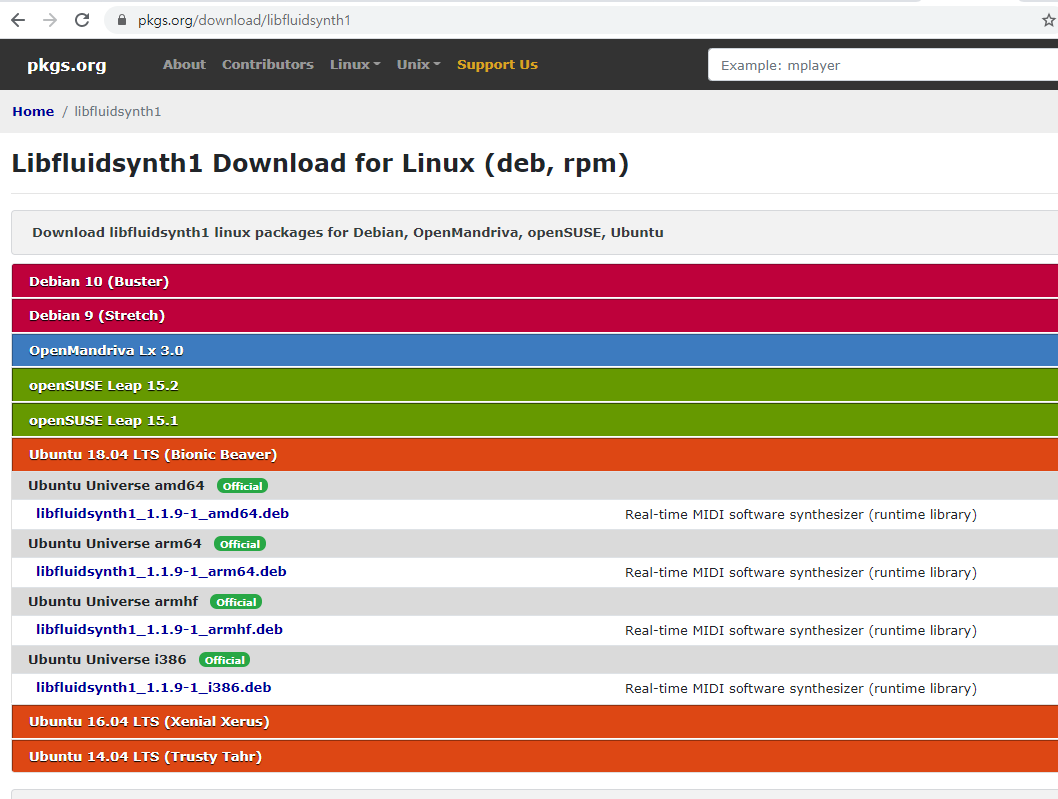The height and width of the screenshot is (799, 1058).
Task: Expand the Unix dropdown menu
Action: coord(418,65)
